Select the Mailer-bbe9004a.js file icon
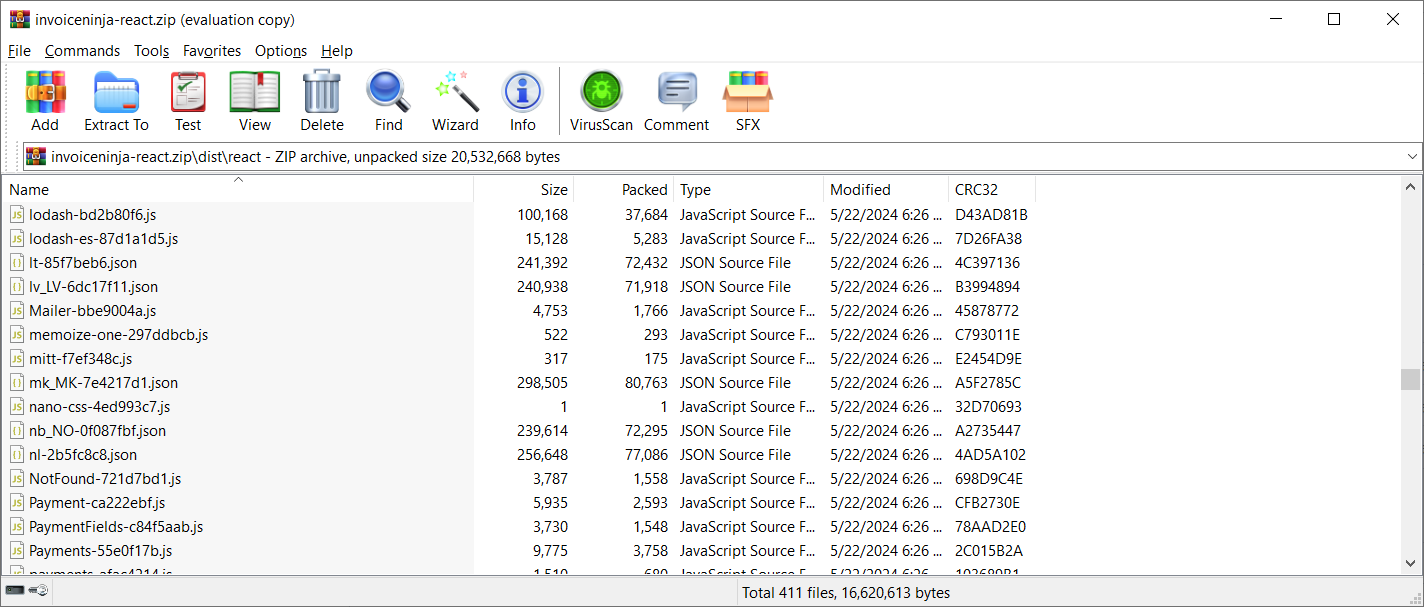This screenshot has width=1424, height=607. click(17, 310)
